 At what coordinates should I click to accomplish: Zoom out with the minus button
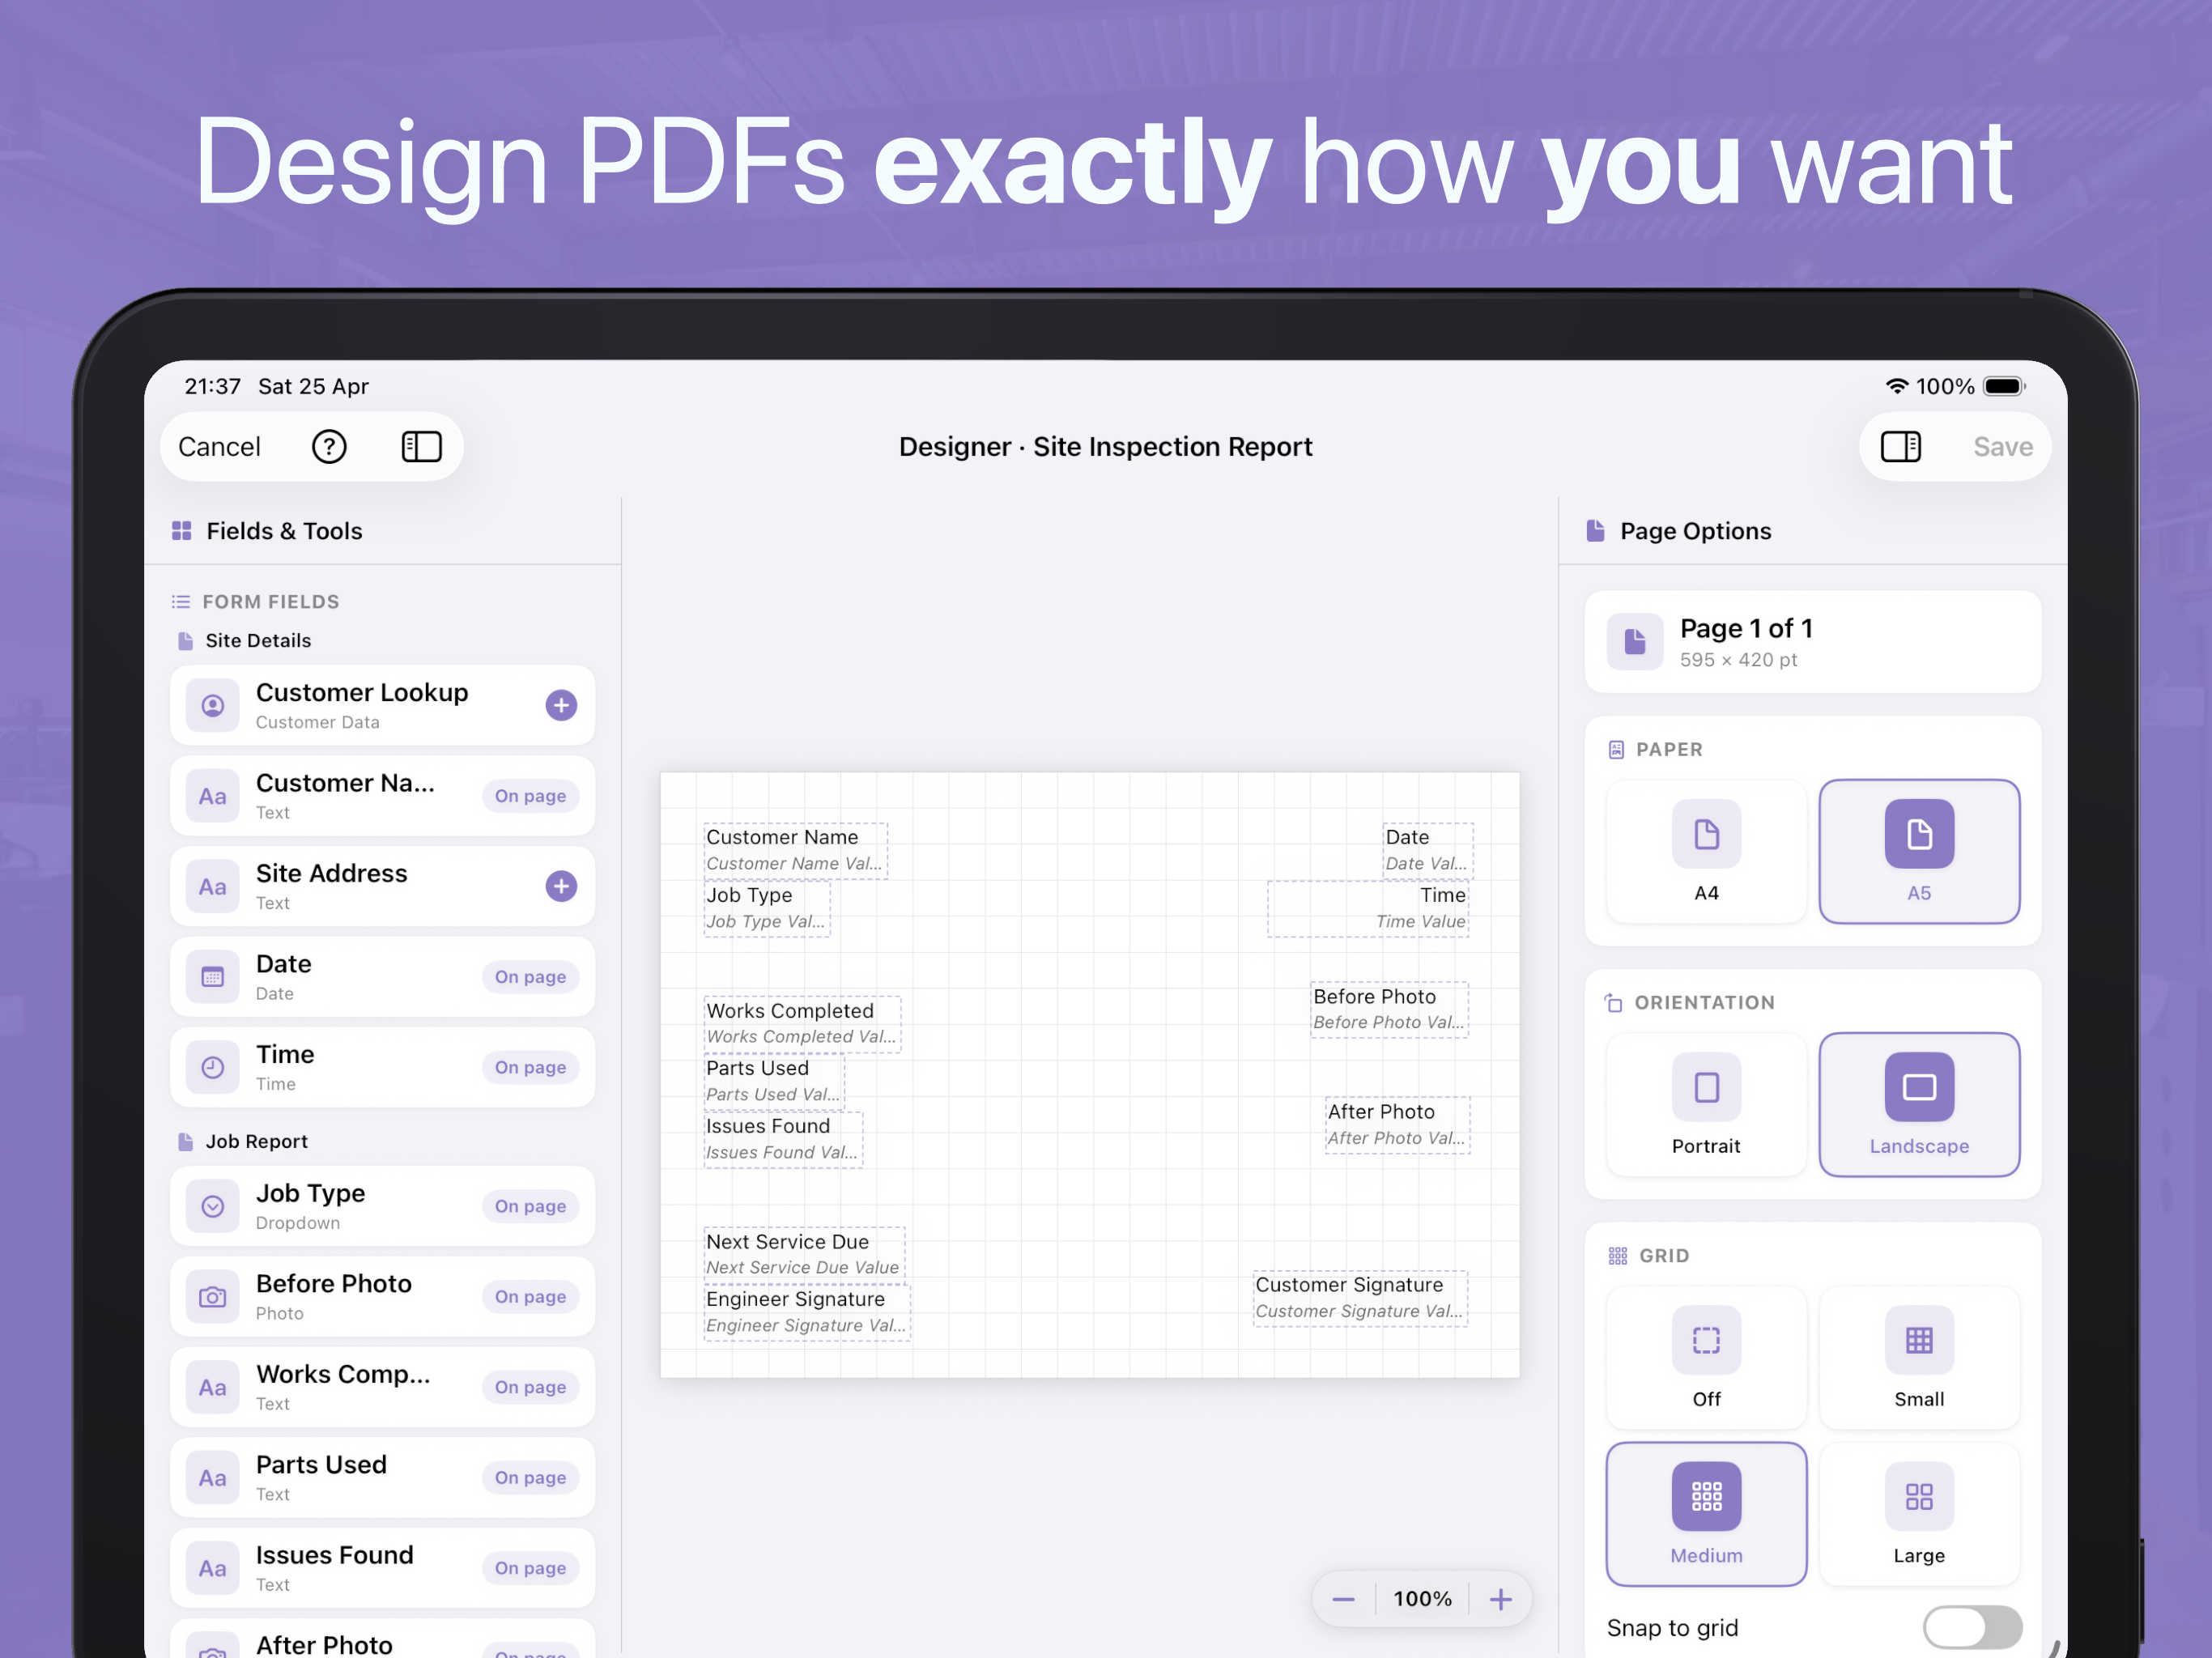point(1343,1599)
